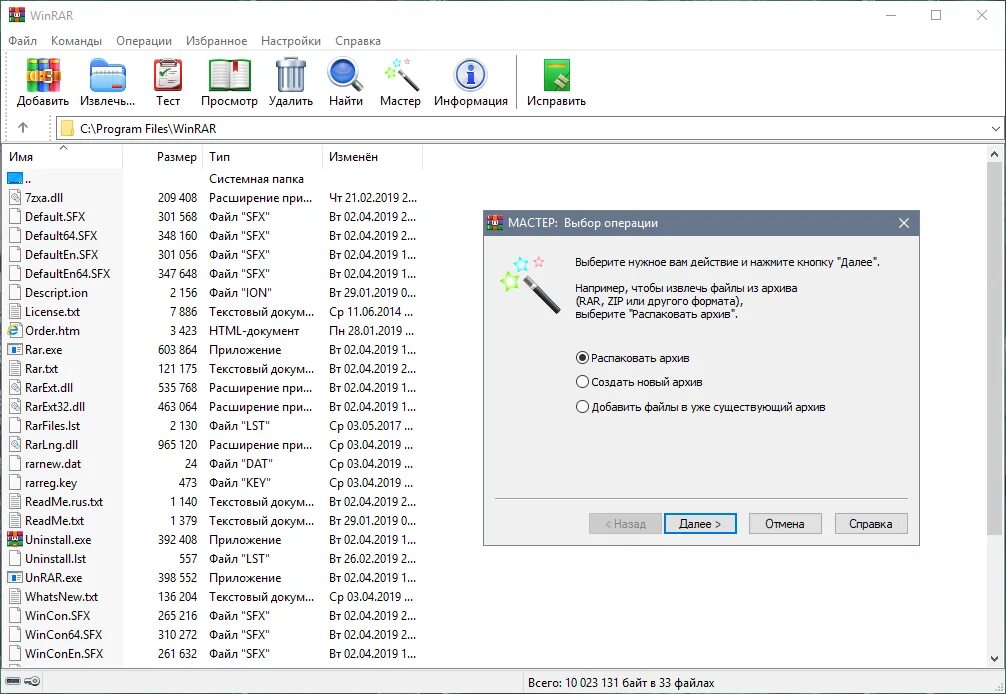Click the Отмена button in wizard
1006x694 pixels.
(x=785, y=523)
